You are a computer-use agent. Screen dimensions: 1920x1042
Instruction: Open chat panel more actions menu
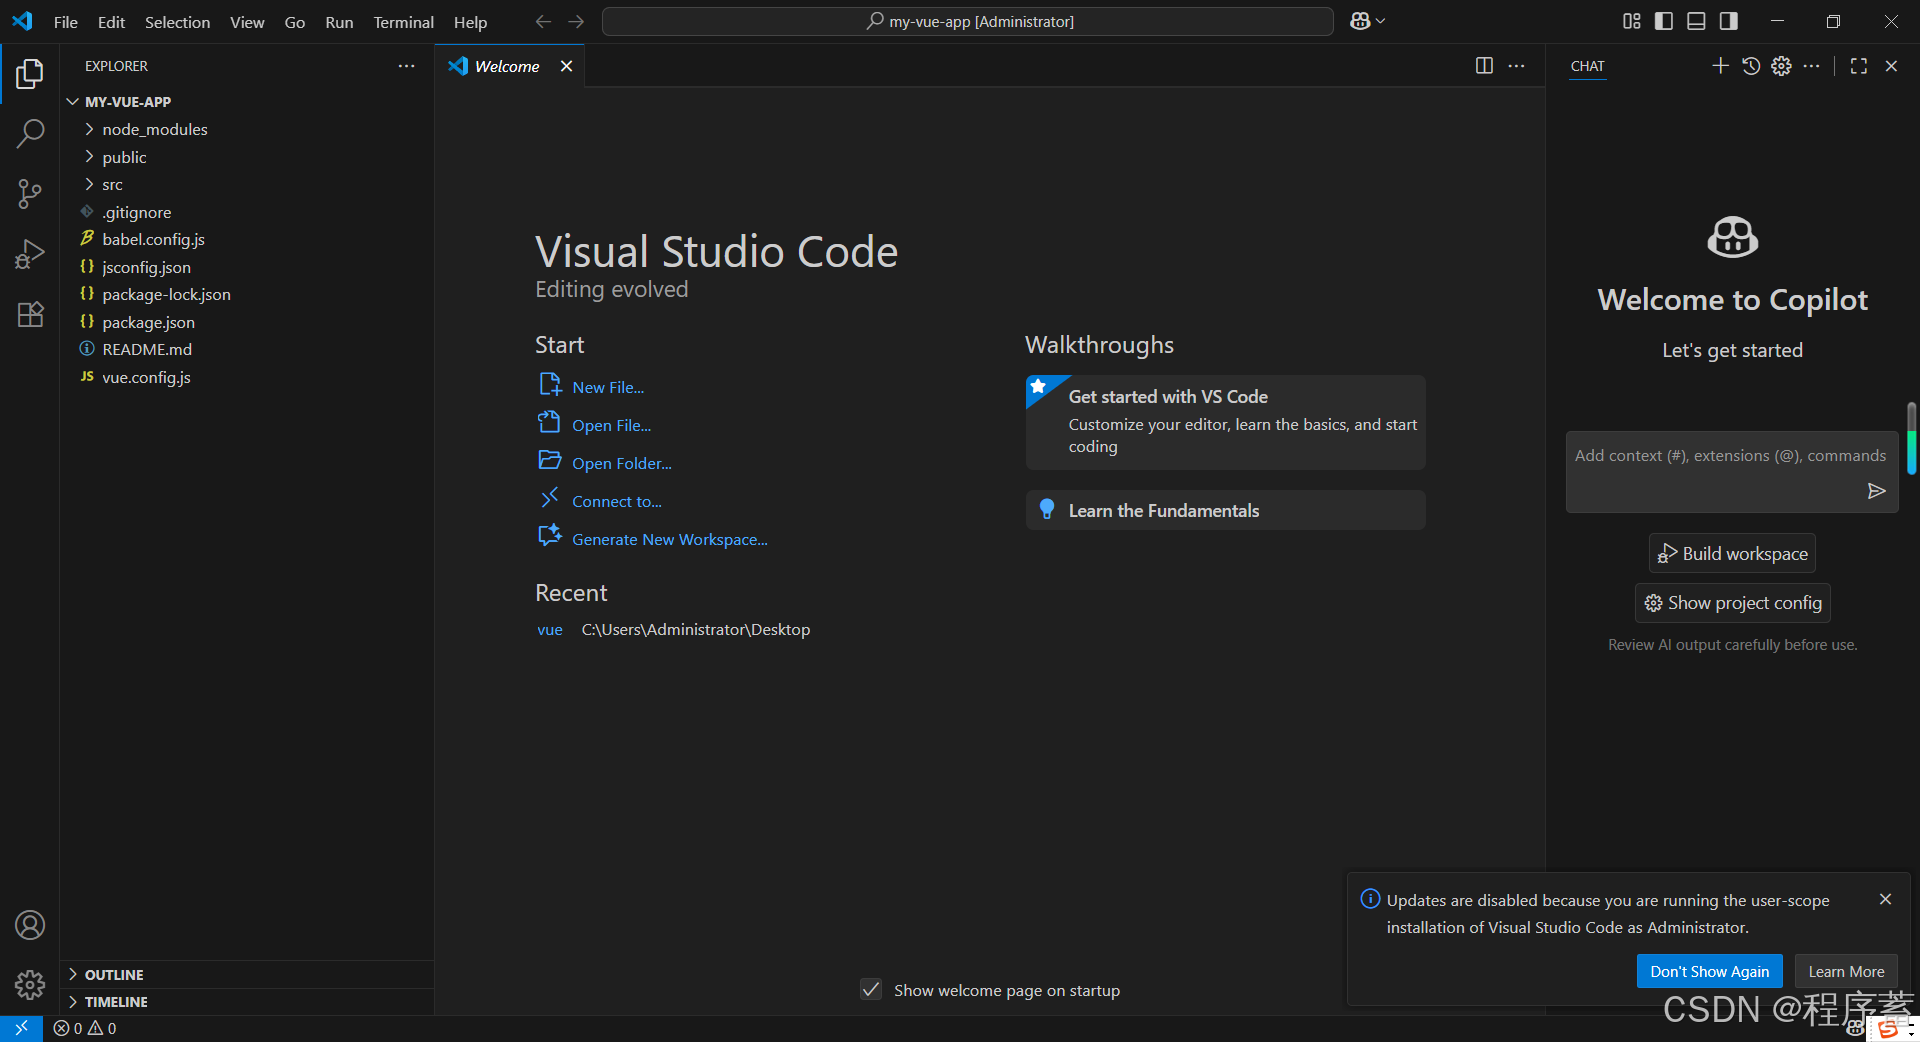point(1812,66)
